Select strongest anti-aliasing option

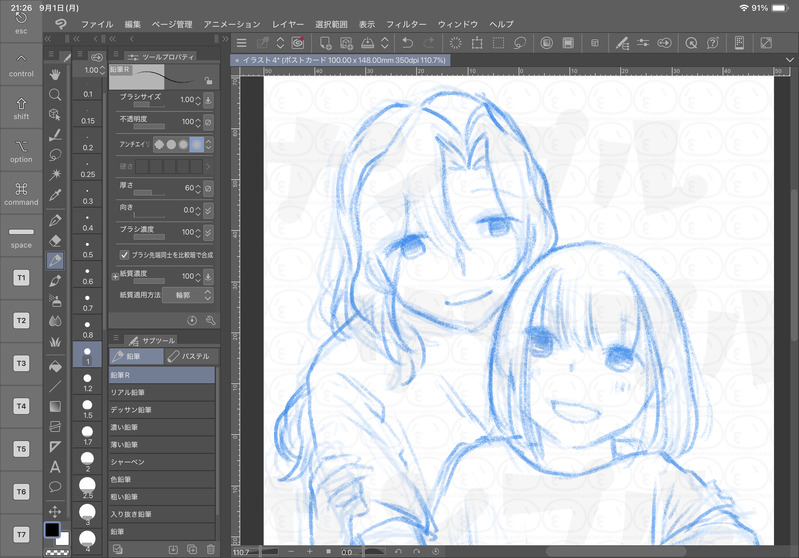tap(197, 144)
